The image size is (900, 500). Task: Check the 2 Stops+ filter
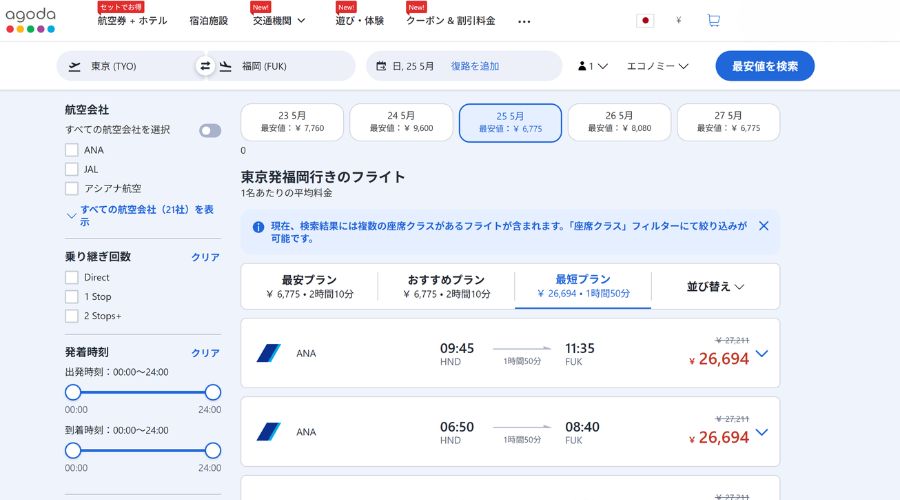(x=72, y=316)
